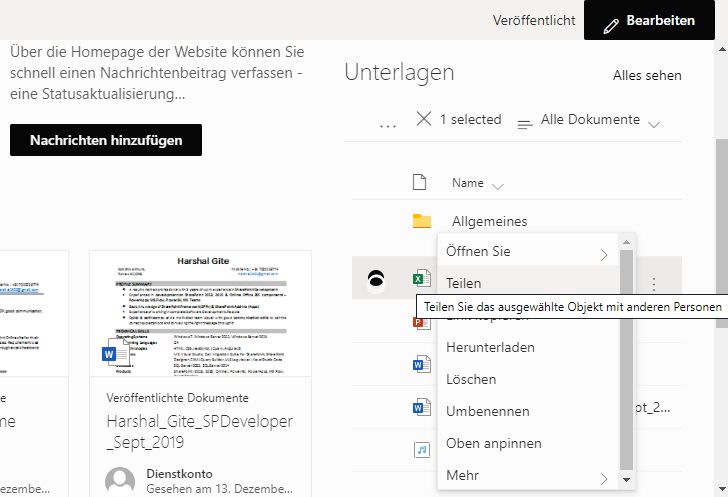This screenshot has width=728, height=497.
Task: Click the context menu scroll down arrow
Action: [626, 480]
